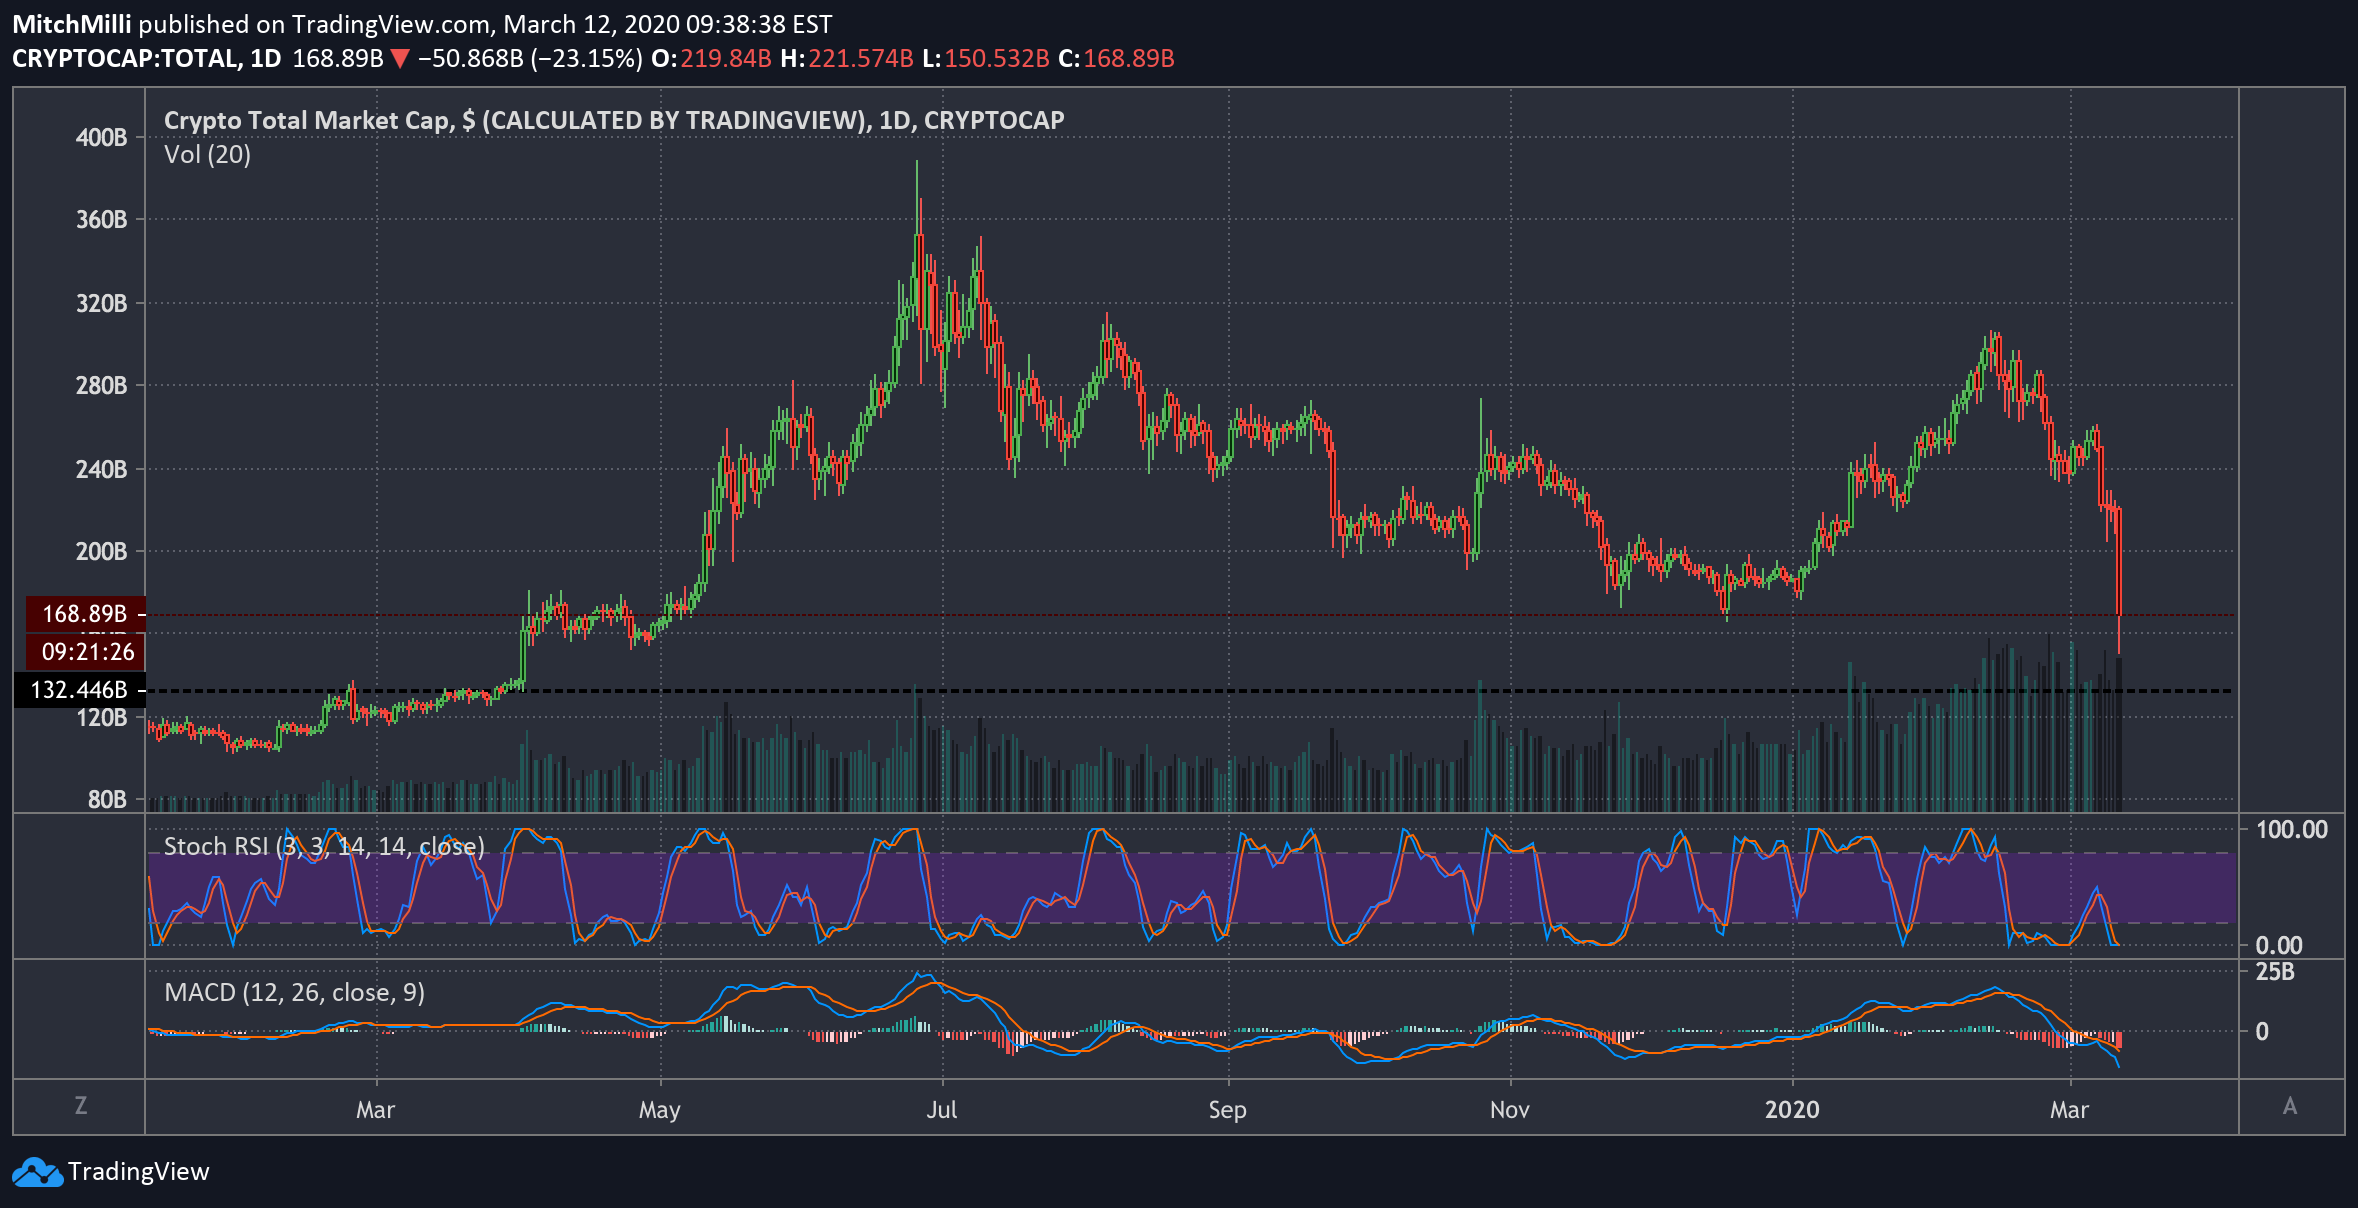Click the 168.89B current price tag
Image resolution: width=2358 pixels, height=1208 pixels.
84,614
